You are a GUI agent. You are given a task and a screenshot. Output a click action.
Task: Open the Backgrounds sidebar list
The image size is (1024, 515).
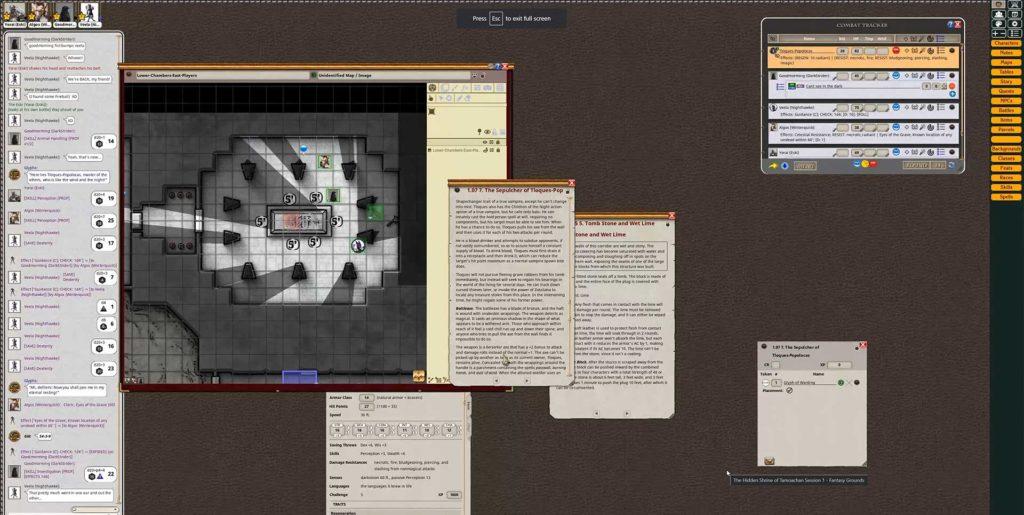pos(1006,149)
